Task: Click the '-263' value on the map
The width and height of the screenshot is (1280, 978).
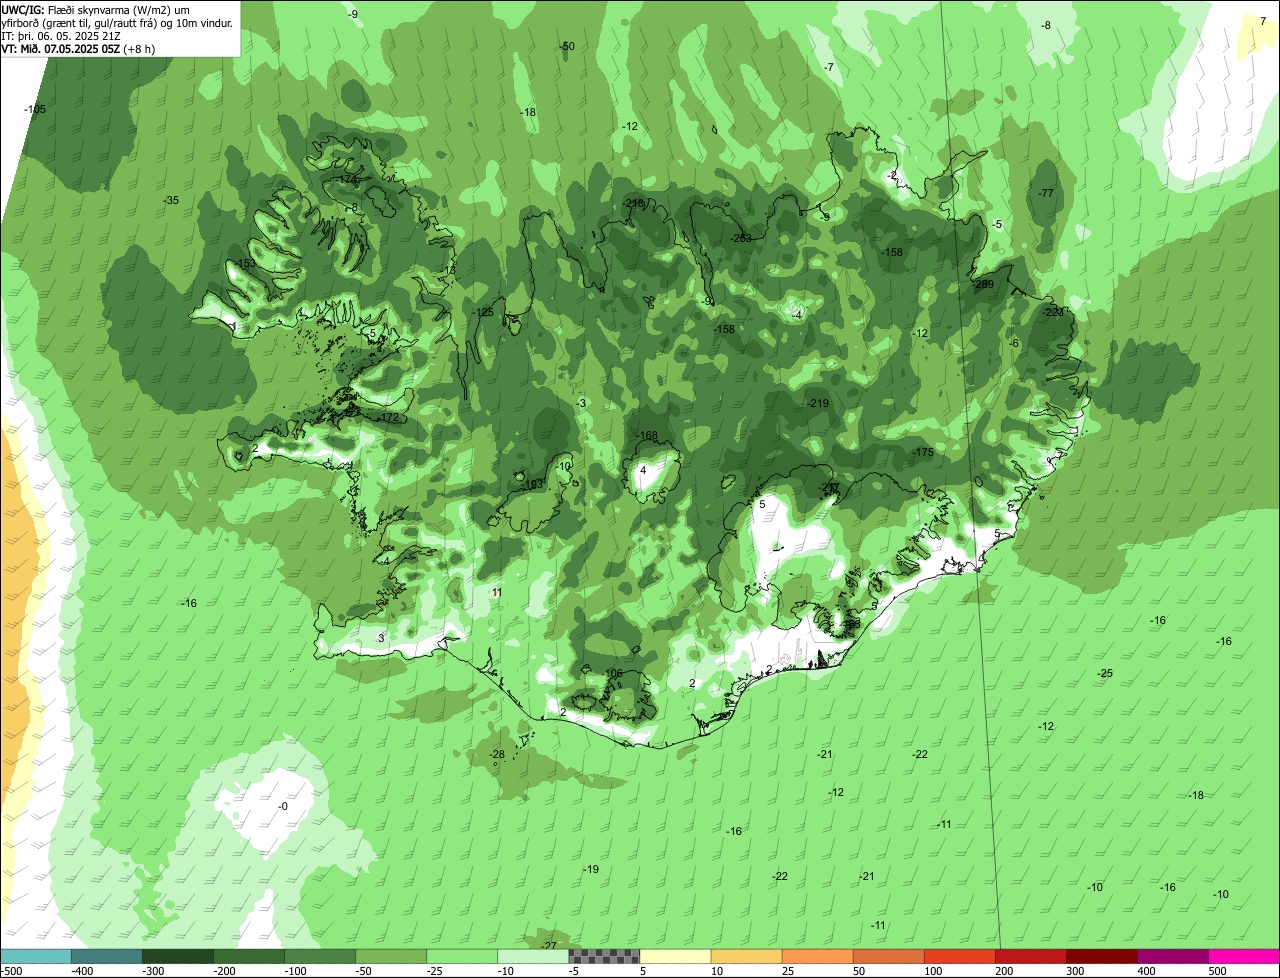Action: click(741, 238)
